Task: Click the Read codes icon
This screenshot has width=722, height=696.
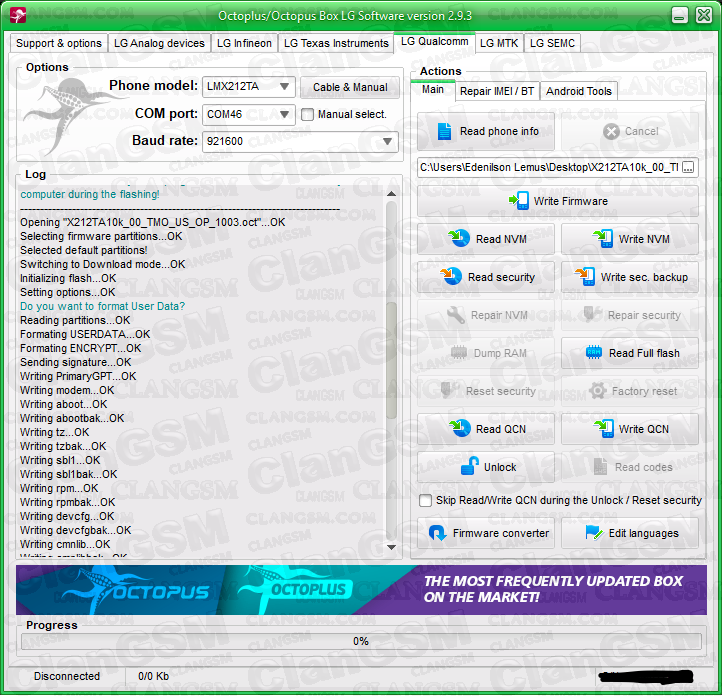Action: coord(600,467)
